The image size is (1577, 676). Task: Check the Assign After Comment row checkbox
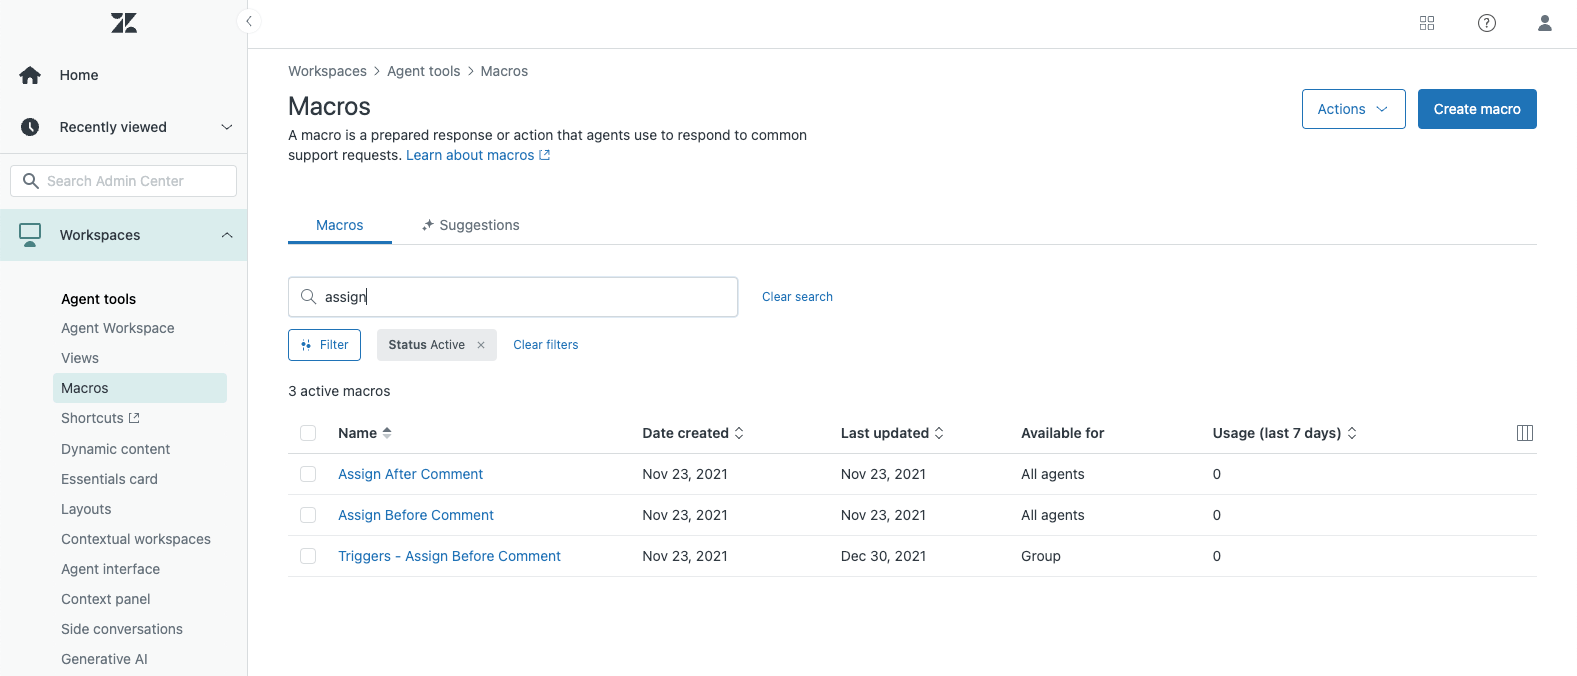click(x=308, y=474)
